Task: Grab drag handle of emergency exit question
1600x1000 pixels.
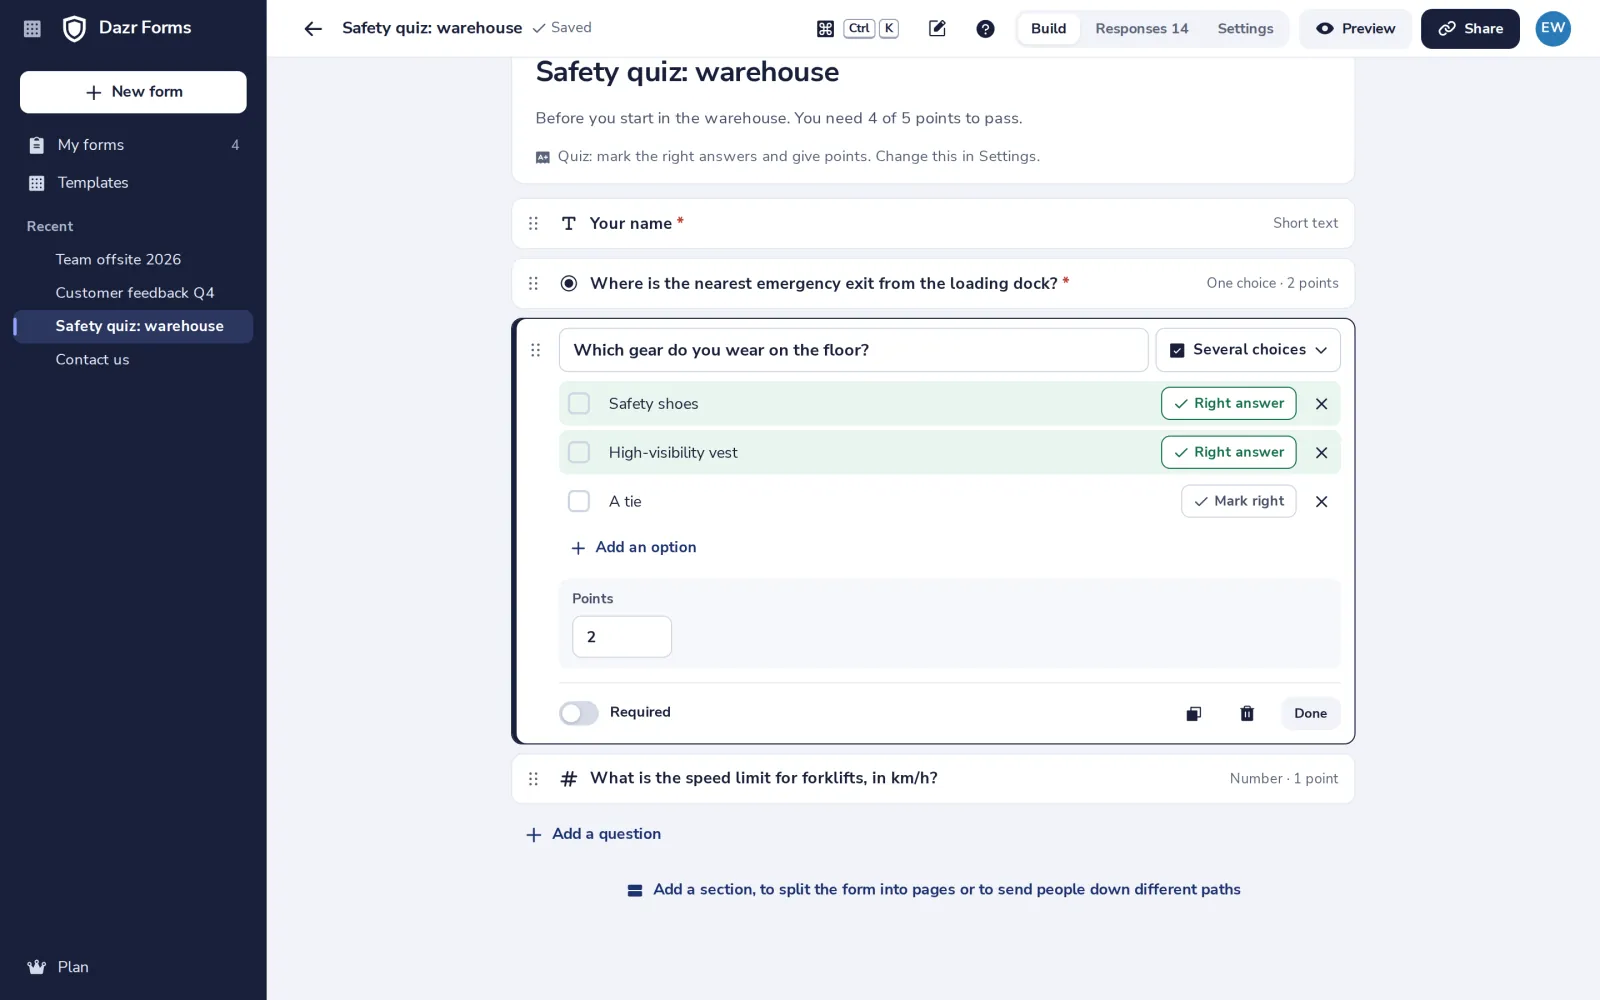Action: coord(533,283)
